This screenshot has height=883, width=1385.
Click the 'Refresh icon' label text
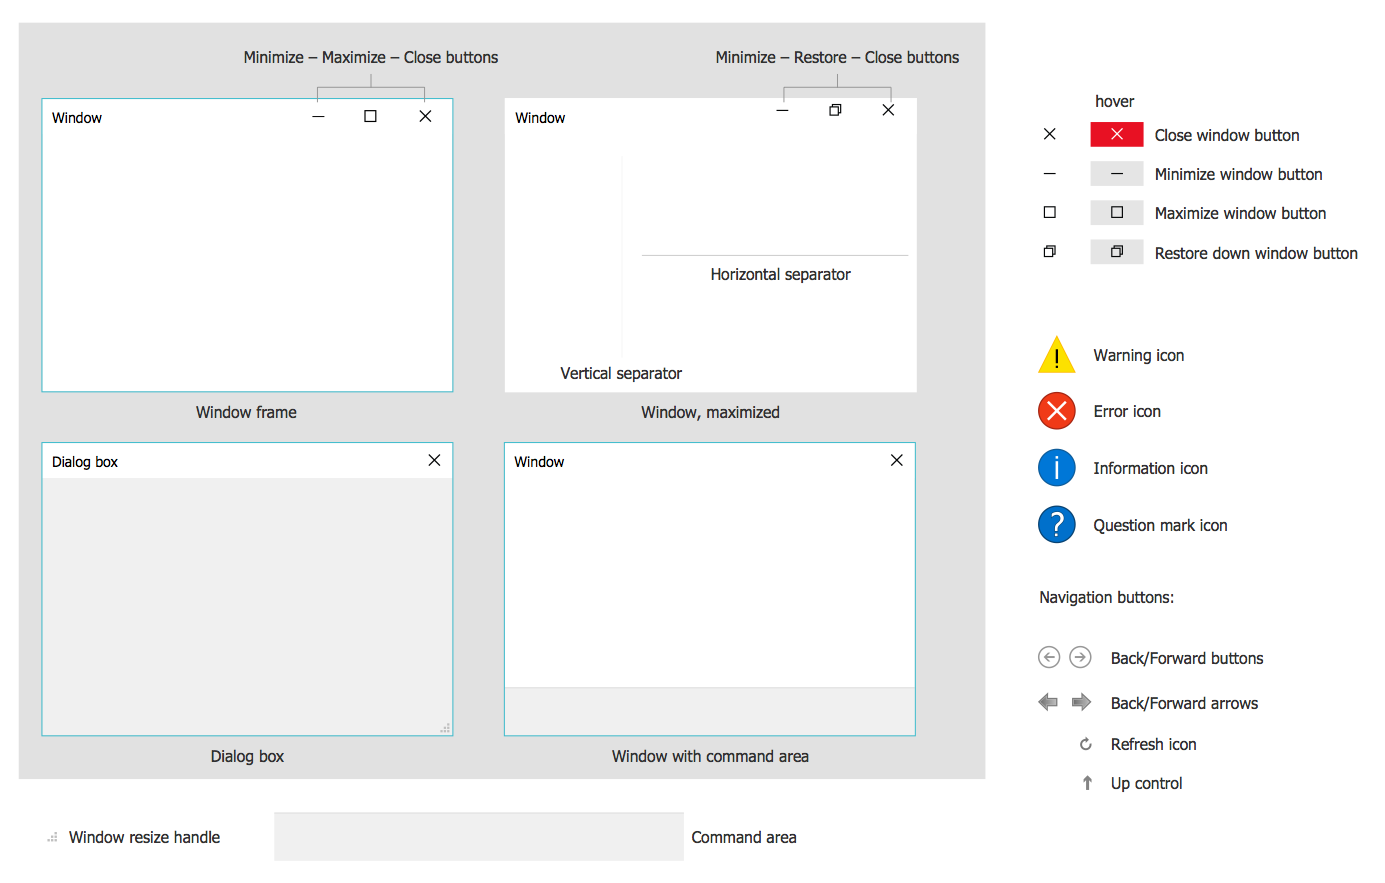pos(1153,744)
